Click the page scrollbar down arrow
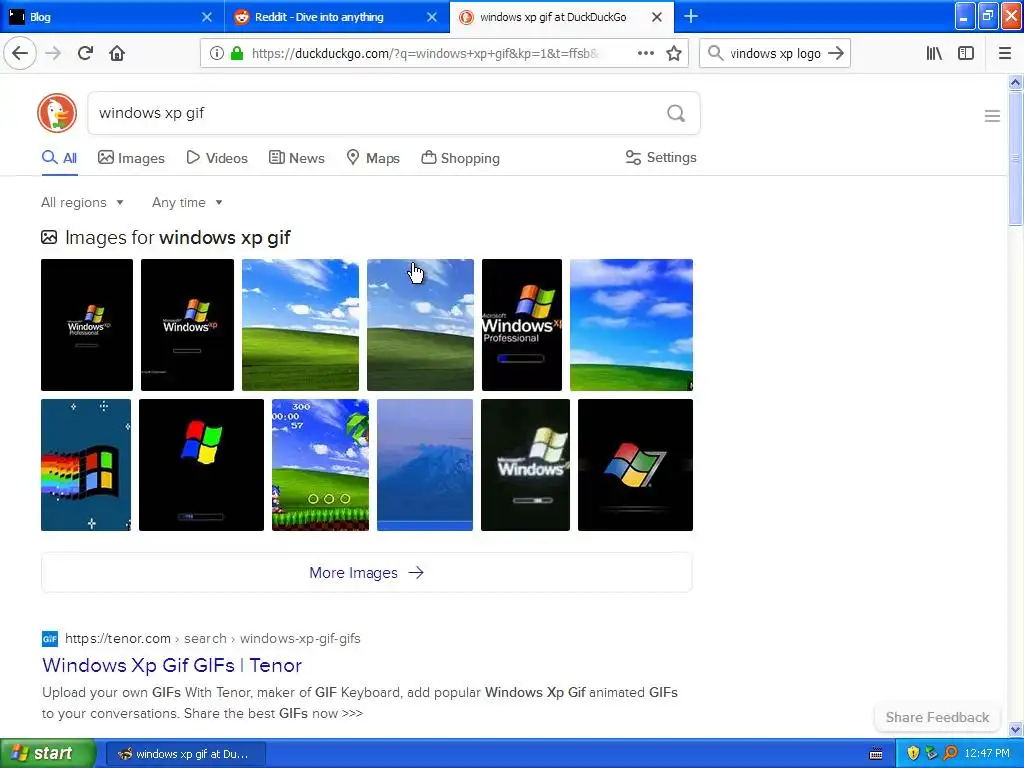Image resolution: width=1024 pixels, height=768 pixels. [1015, 729]
